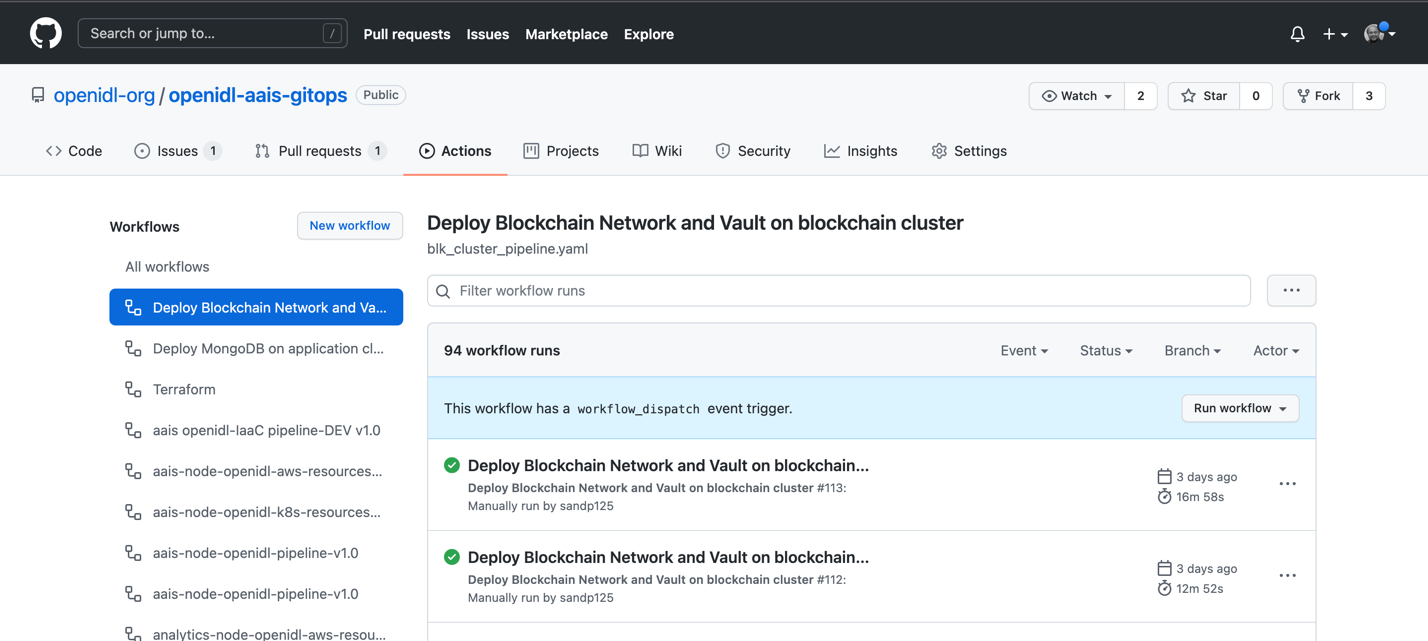Open kebab menu for run #112
The height and width of the screenshot is (641, 1428).
click(x=1287, y=576)
